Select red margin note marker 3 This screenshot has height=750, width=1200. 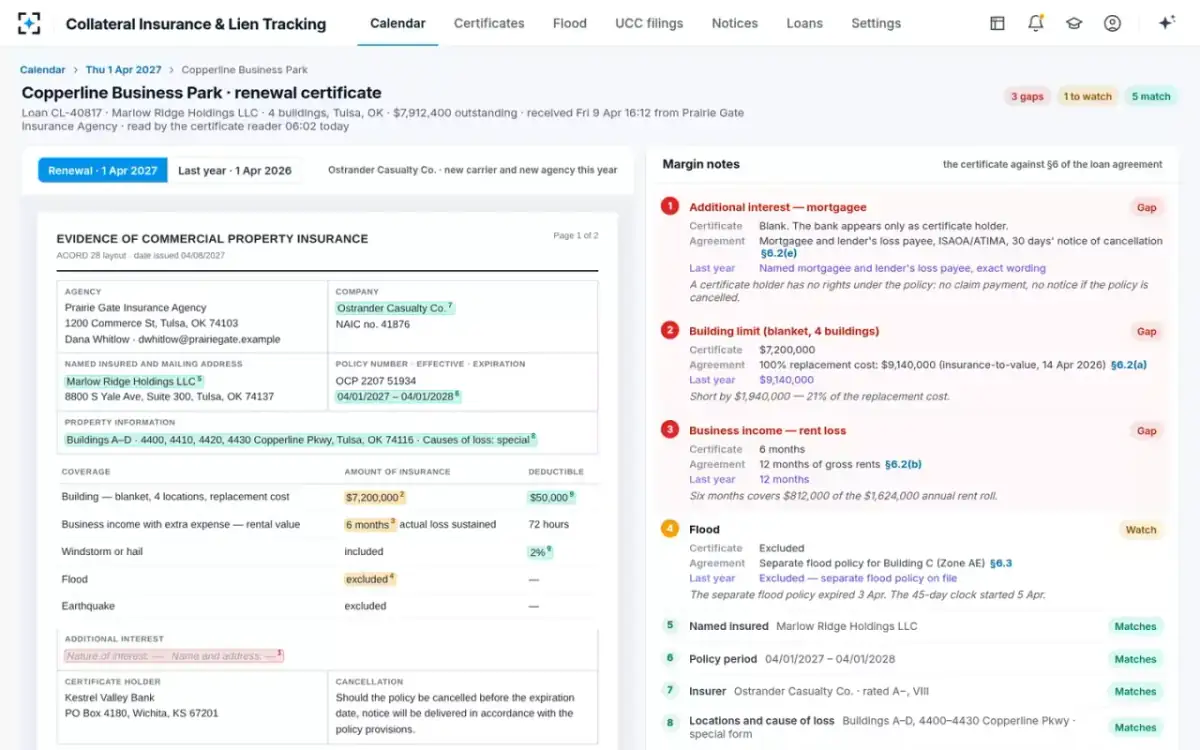pos(670,430)
